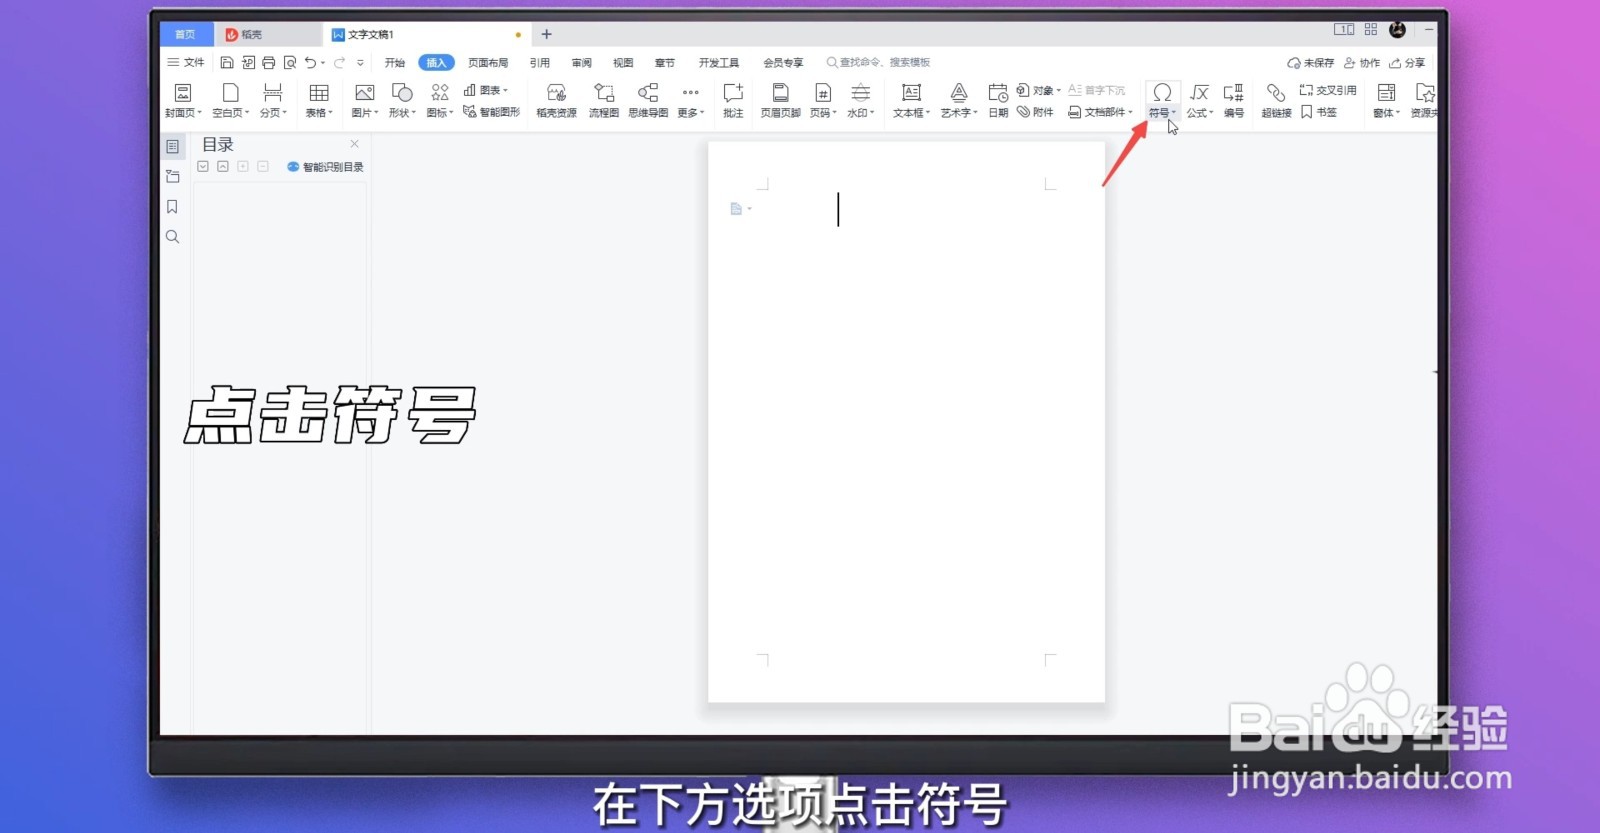Open the customize quick access dropdown

coord(360,62)
